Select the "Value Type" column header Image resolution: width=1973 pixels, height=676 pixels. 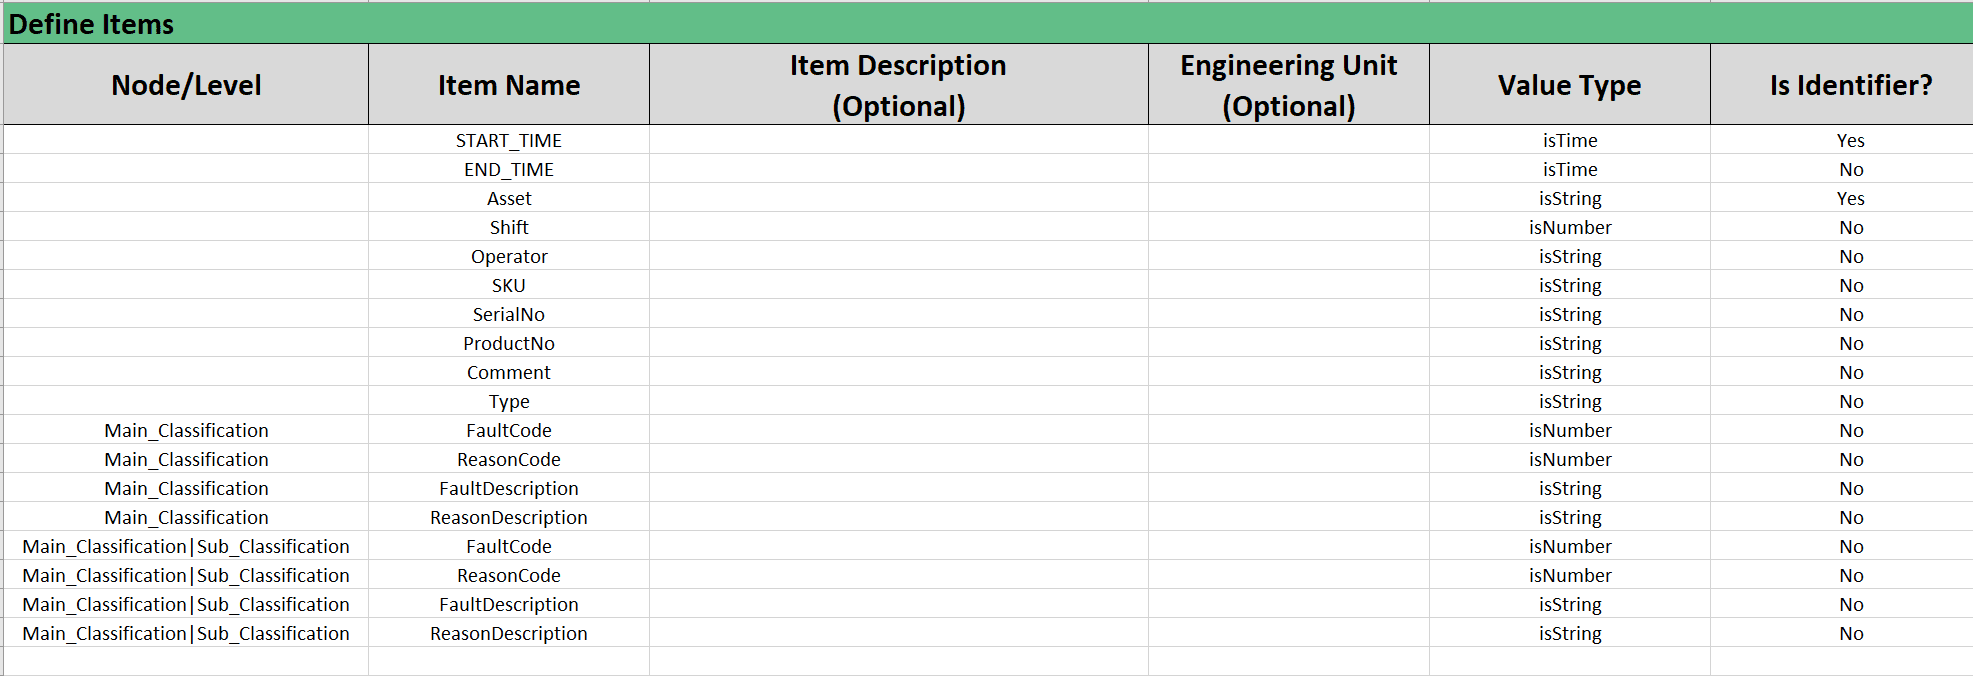click(1569, 85)
